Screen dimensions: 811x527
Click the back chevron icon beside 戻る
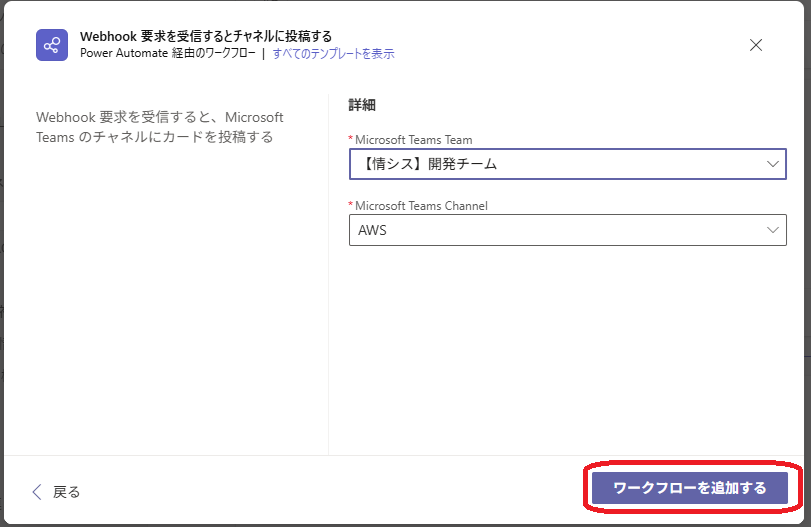click(37, 492)
